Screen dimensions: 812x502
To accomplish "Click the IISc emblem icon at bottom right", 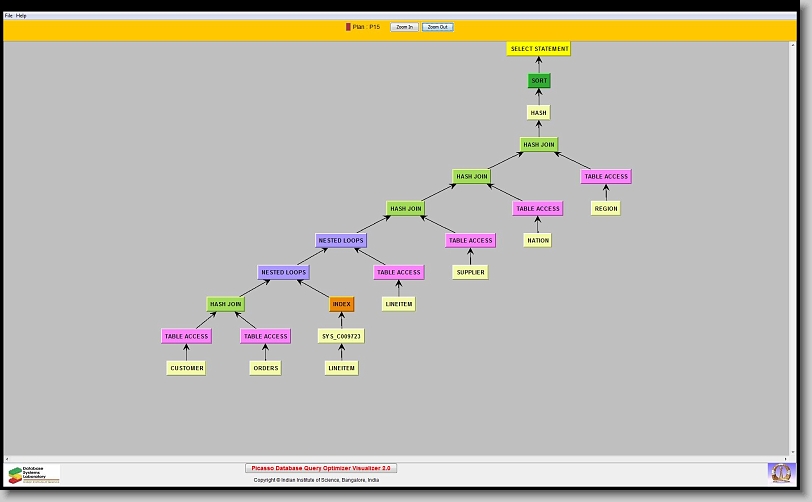I will pyautogui.click(x=780, y=472).
